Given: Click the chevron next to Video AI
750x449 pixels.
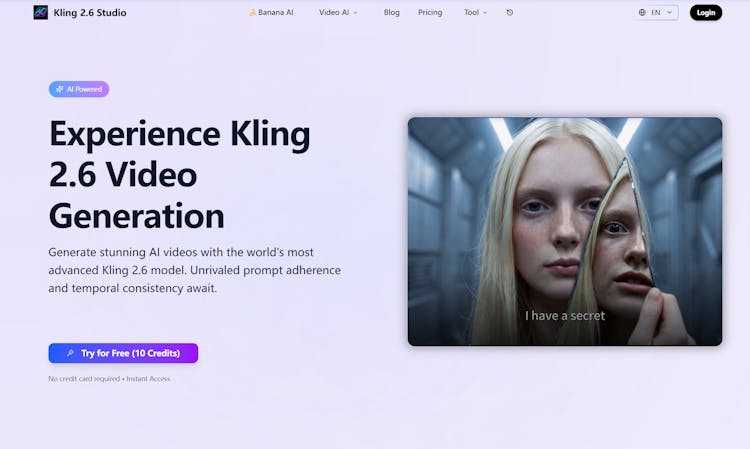Looking at the screenshot, I should click(356, 13).
